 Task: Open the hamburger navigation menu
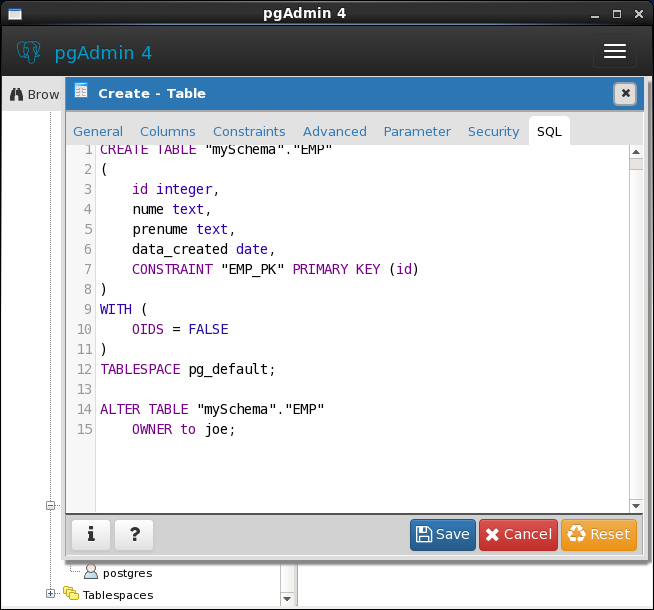point(614,51)
